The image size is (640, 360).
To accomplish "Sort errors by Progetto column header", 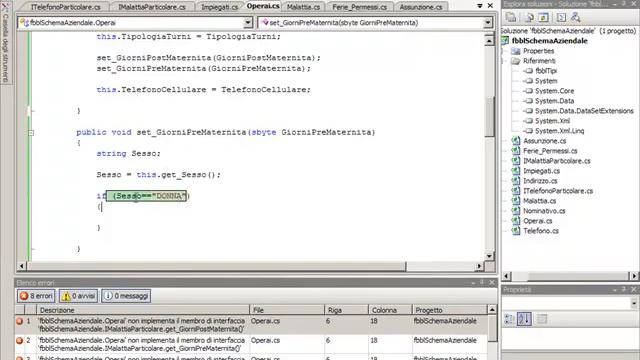I will (x=449, y=310).
